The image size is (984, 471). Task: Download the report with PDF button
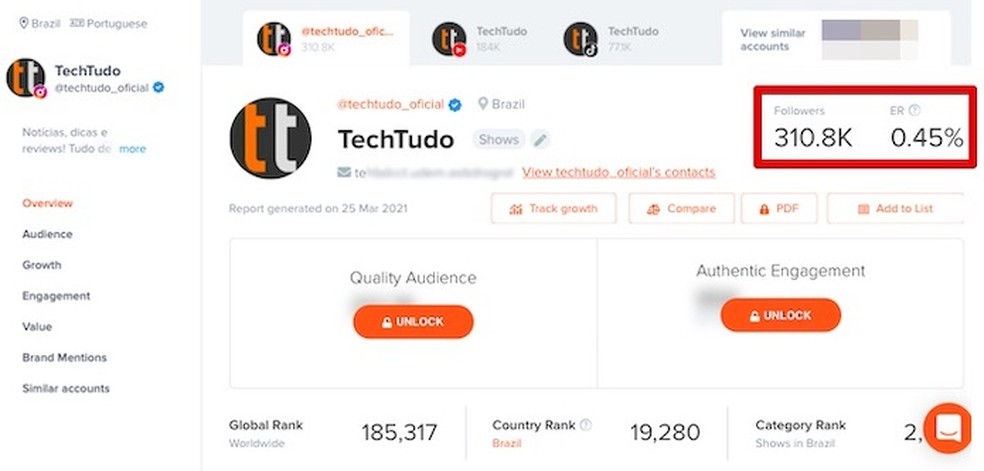pyautogui.click(x=777, y=209)
